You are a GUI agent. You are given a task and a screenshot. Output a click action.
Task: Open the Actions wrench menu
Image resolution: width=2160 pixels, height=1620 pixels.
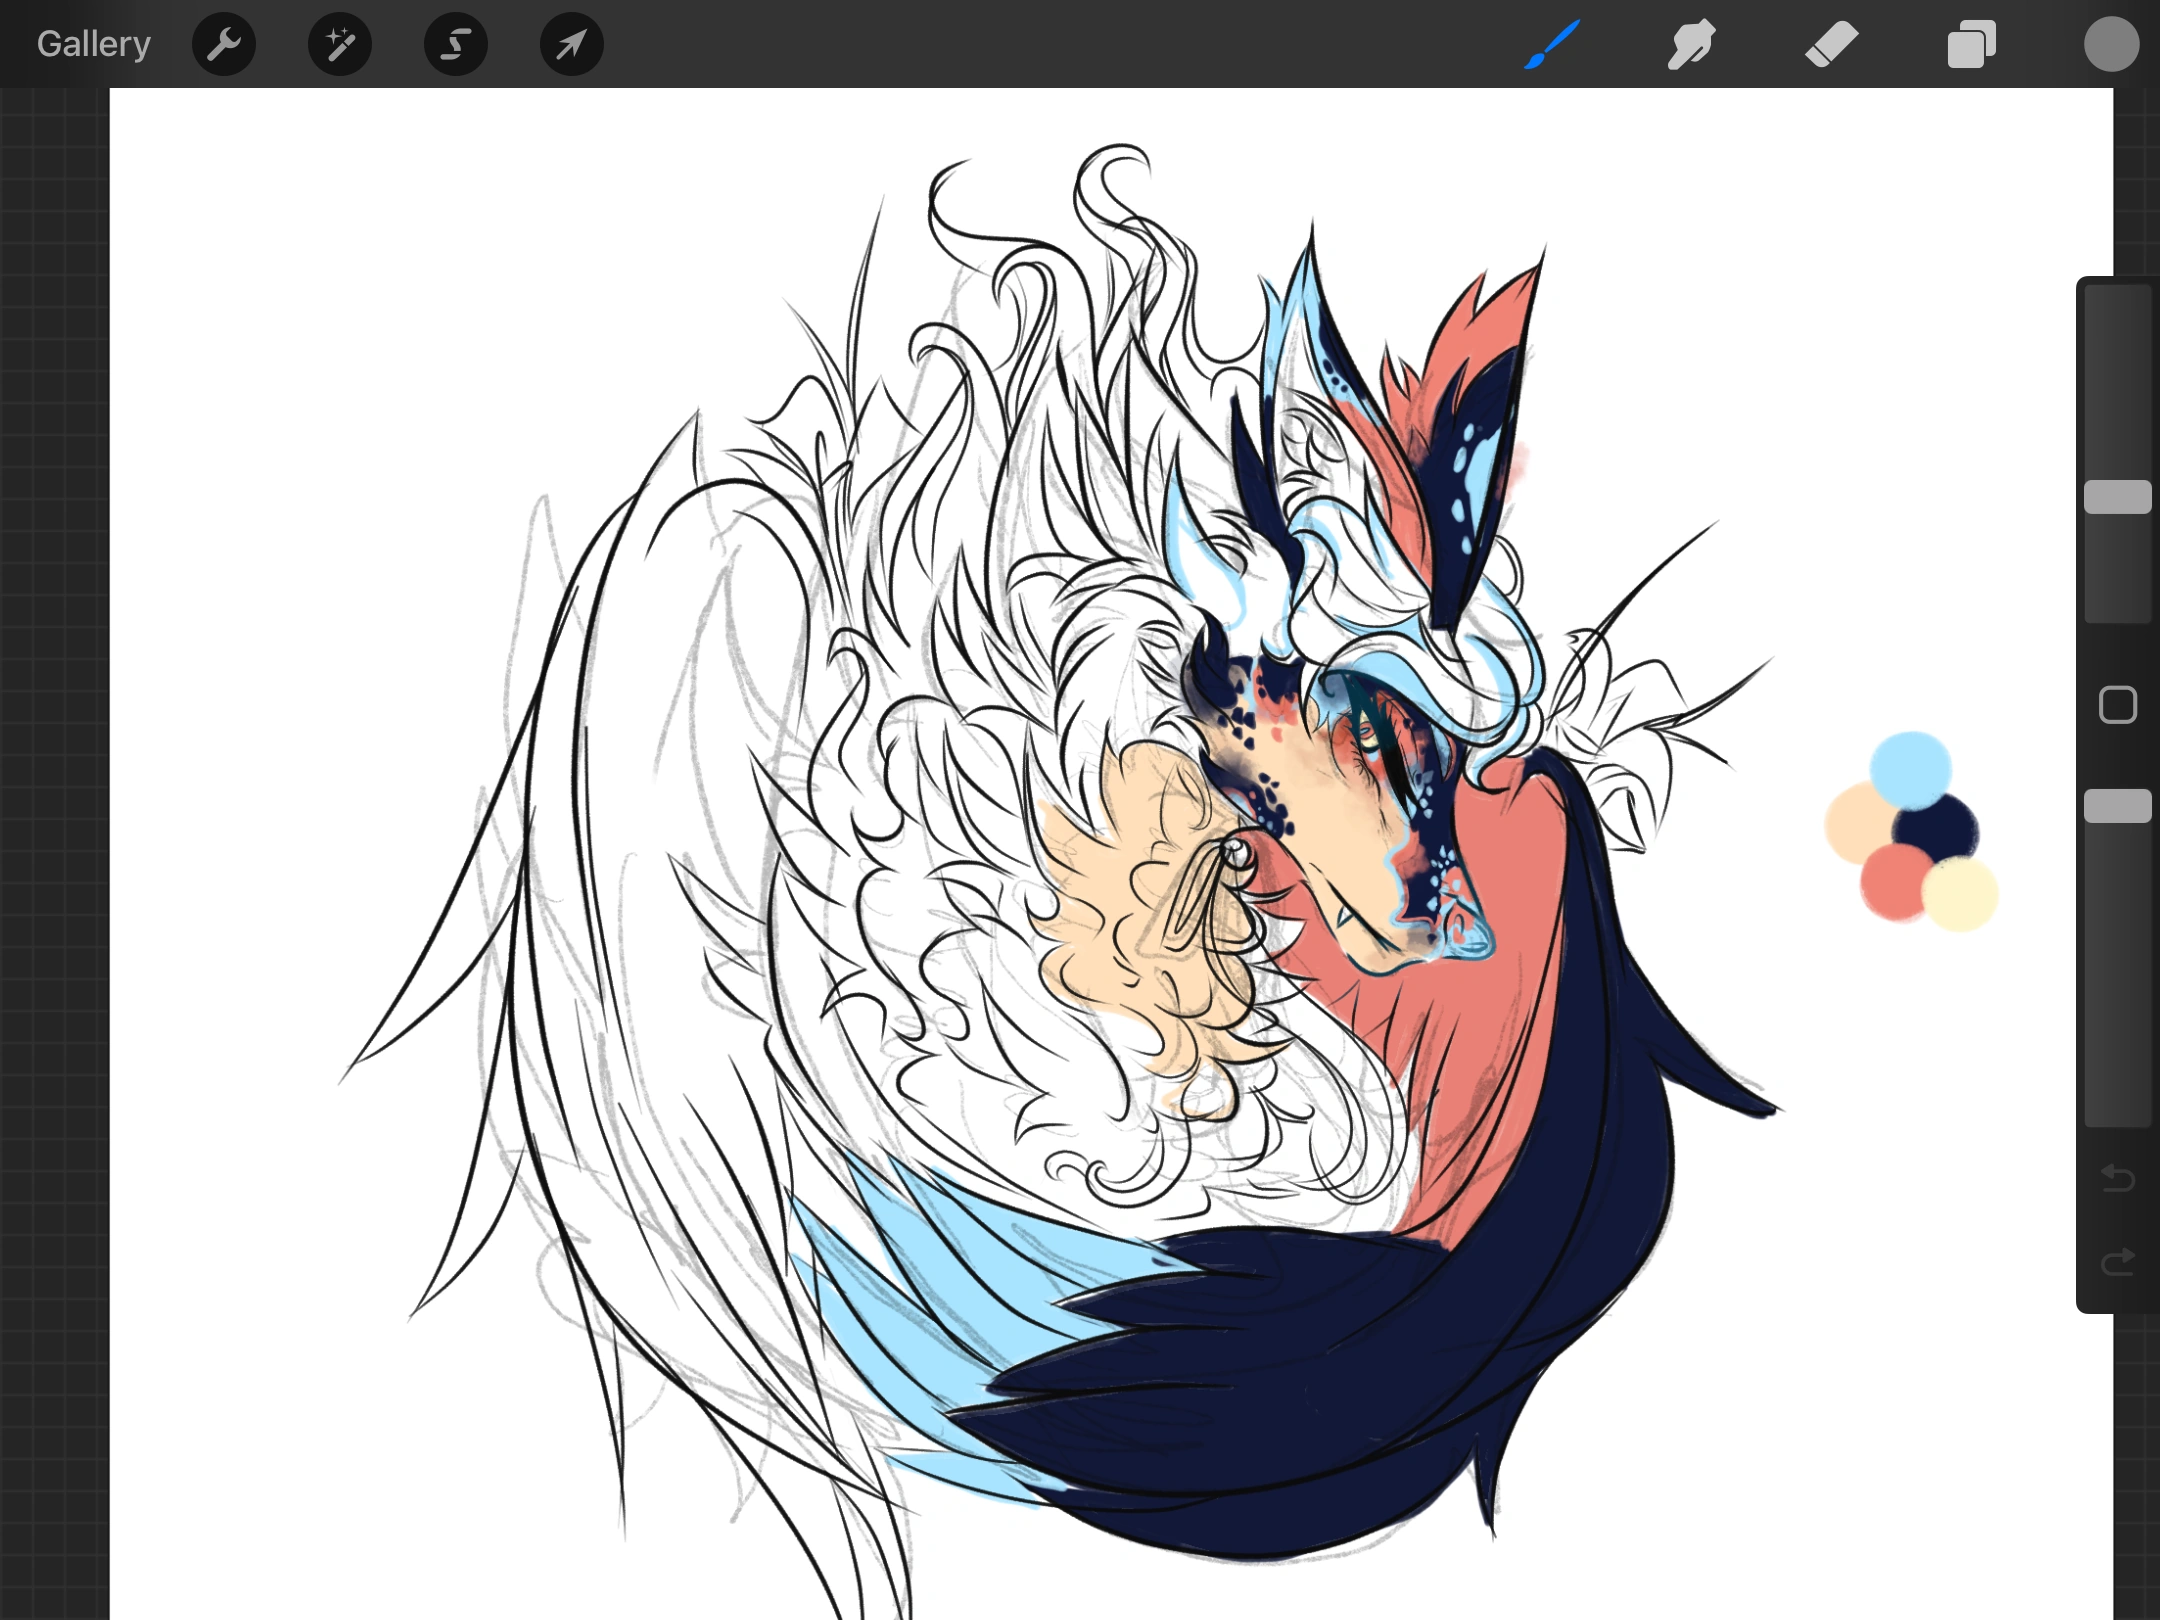224,44
